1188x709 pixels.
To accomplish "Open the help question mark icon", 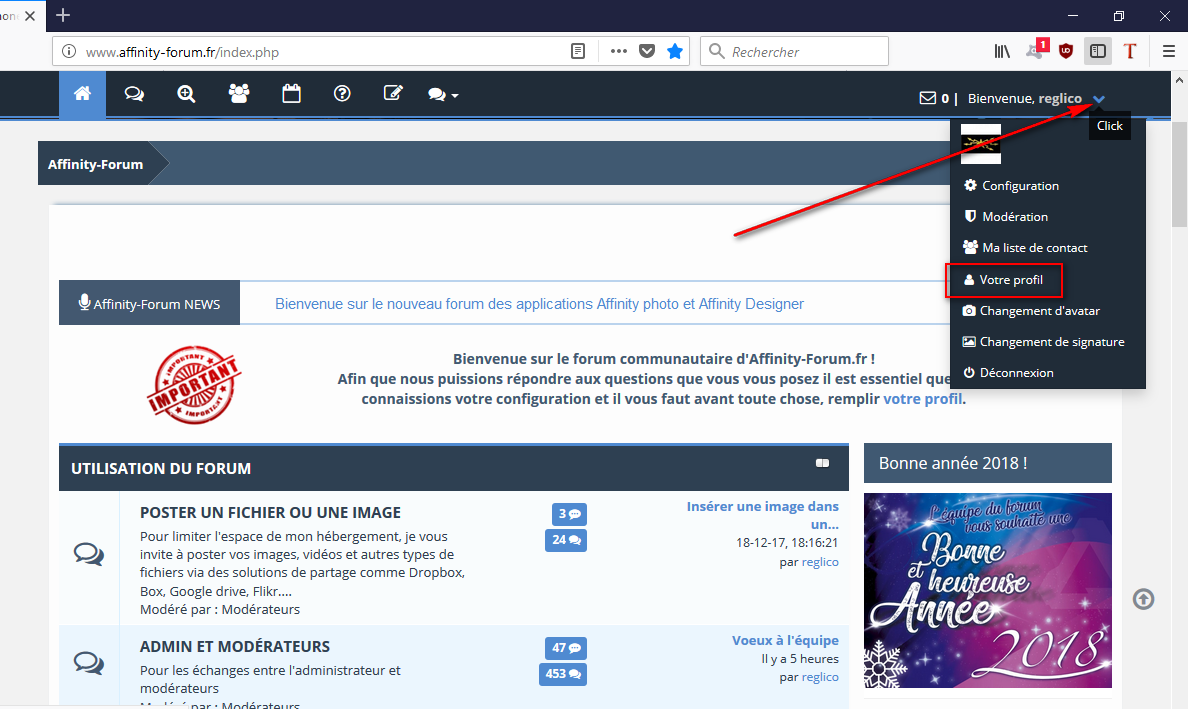I will click(x=342, y=94).
